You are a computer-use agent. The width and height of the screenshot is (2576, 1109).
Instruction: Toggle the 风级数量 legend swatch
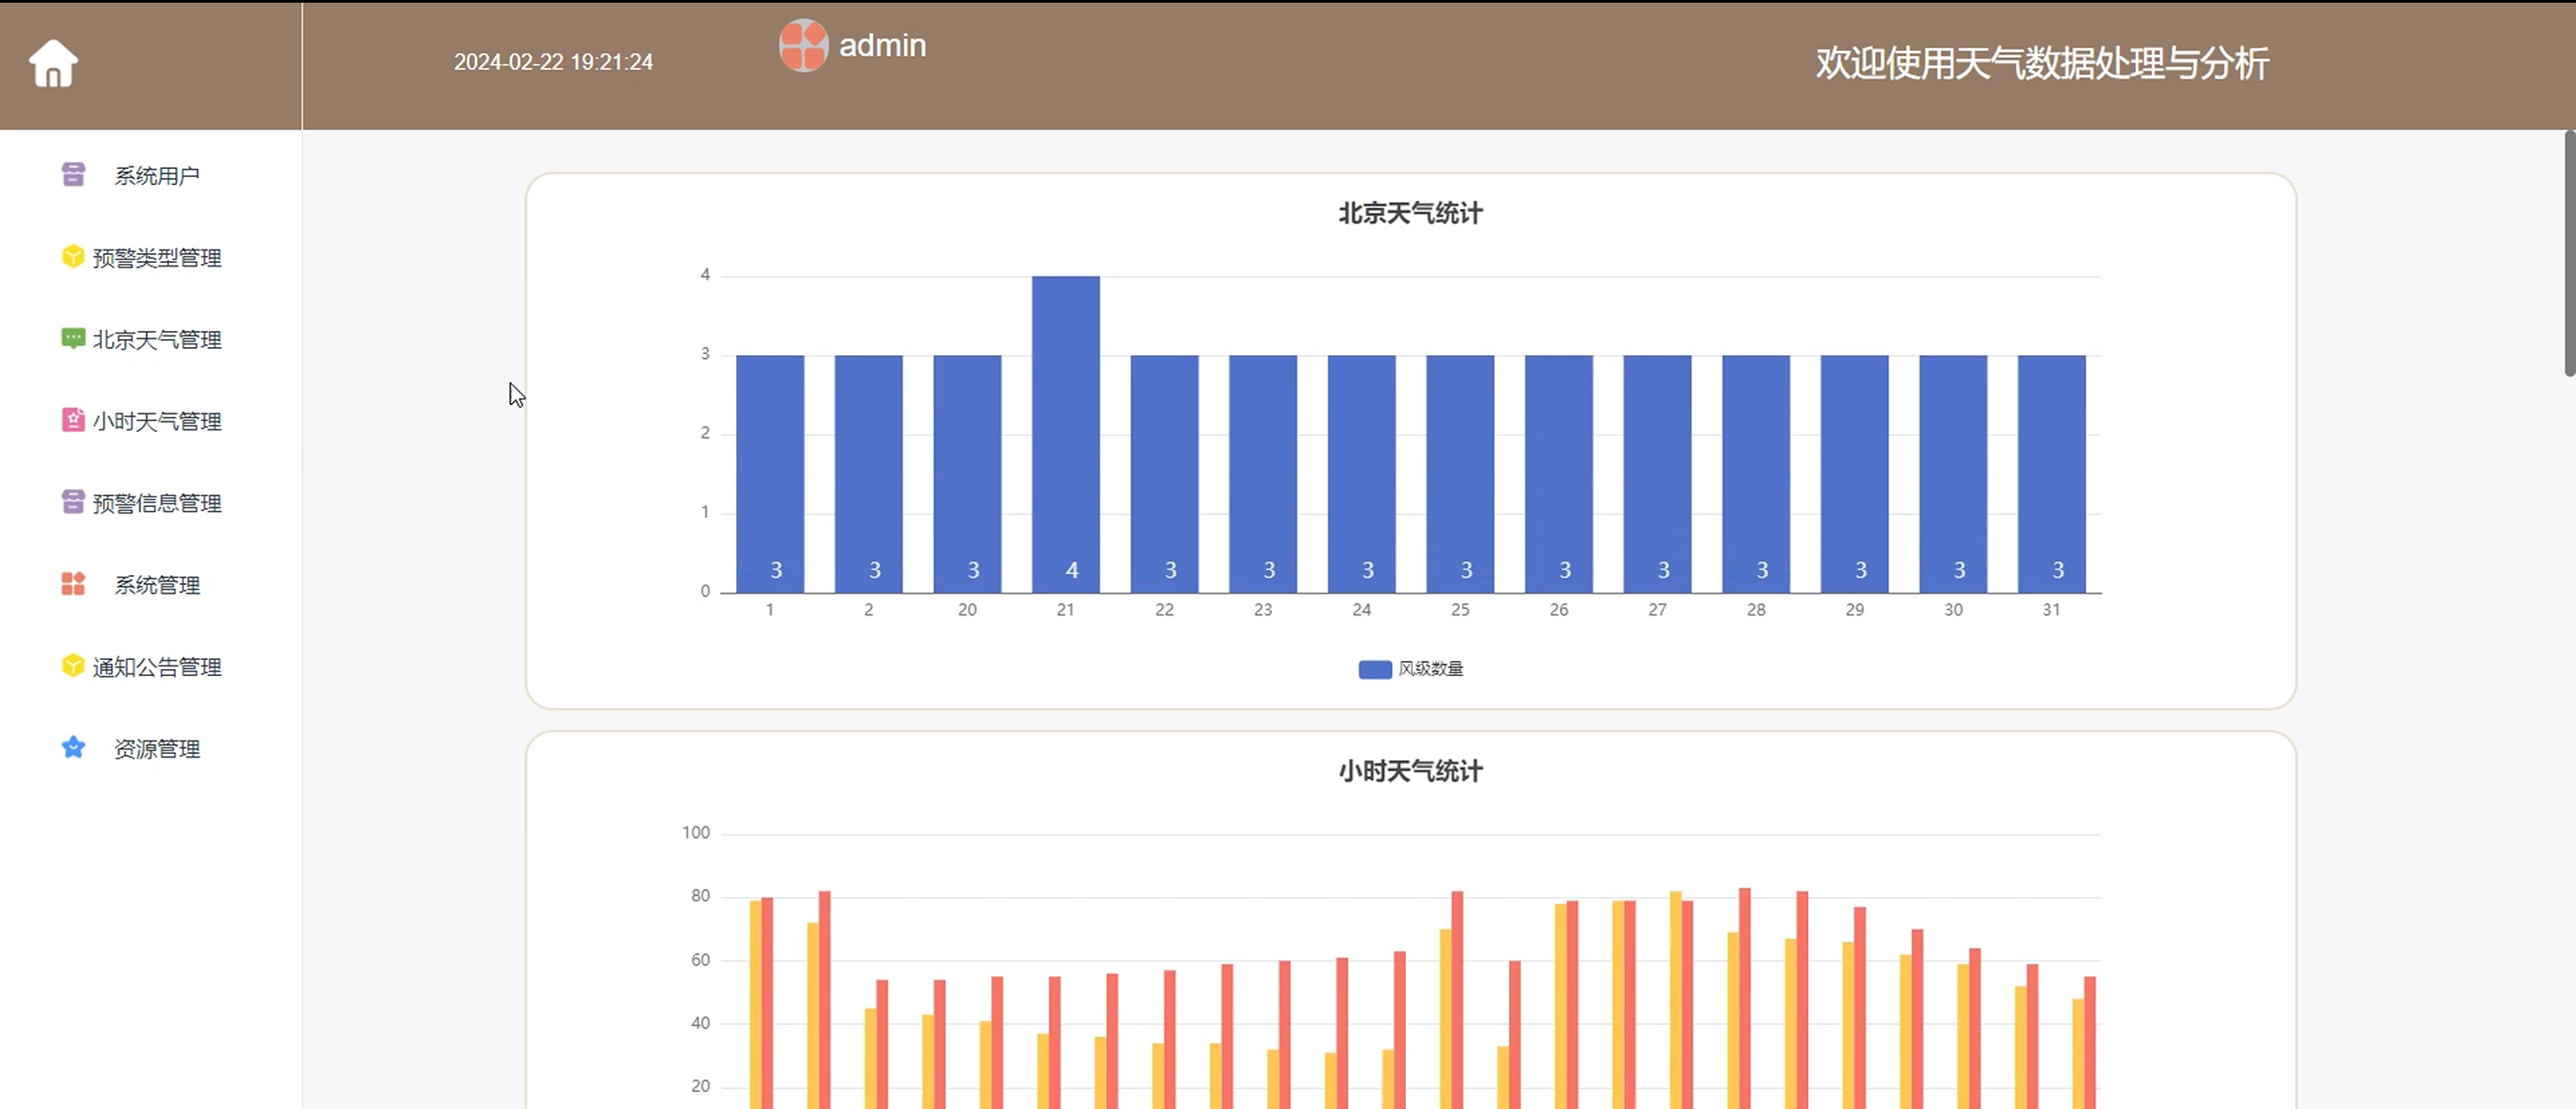[1375, 669]
